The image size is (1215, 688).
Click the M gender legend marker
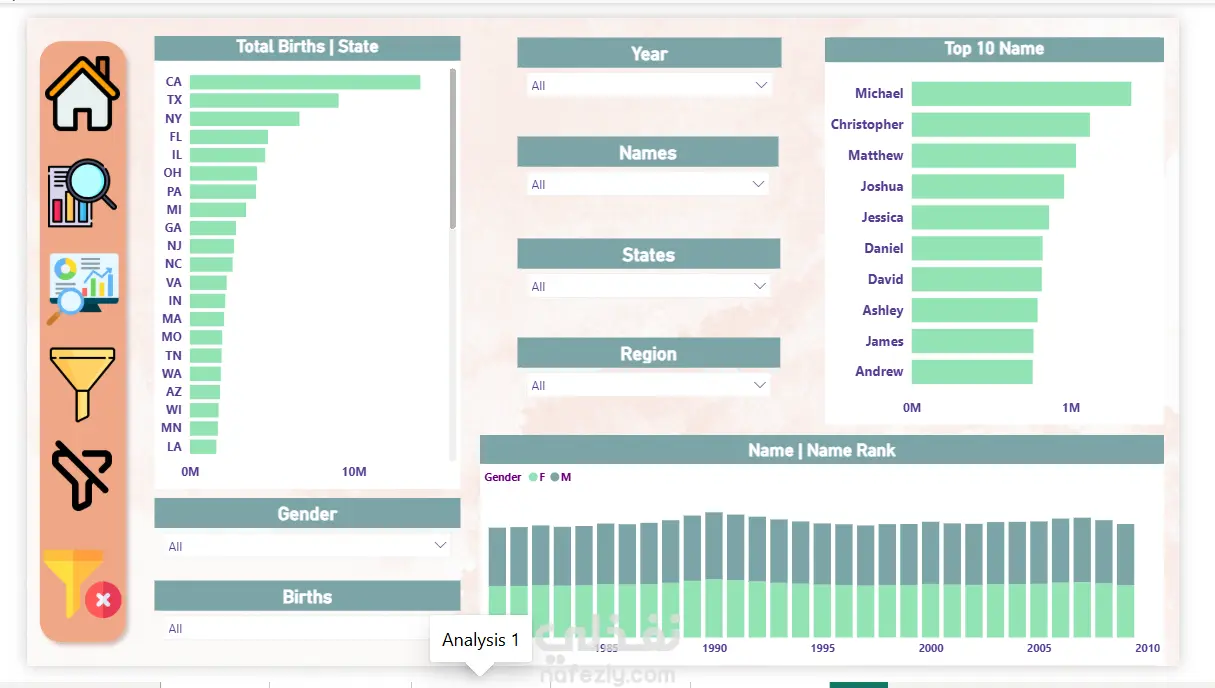(555, 478)
